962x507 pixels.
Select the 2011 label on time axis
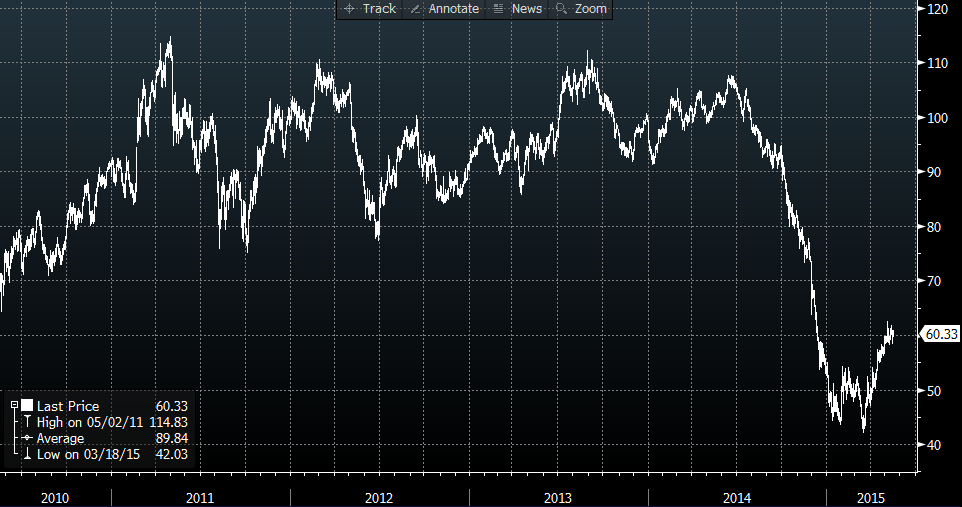pos(200,497)
